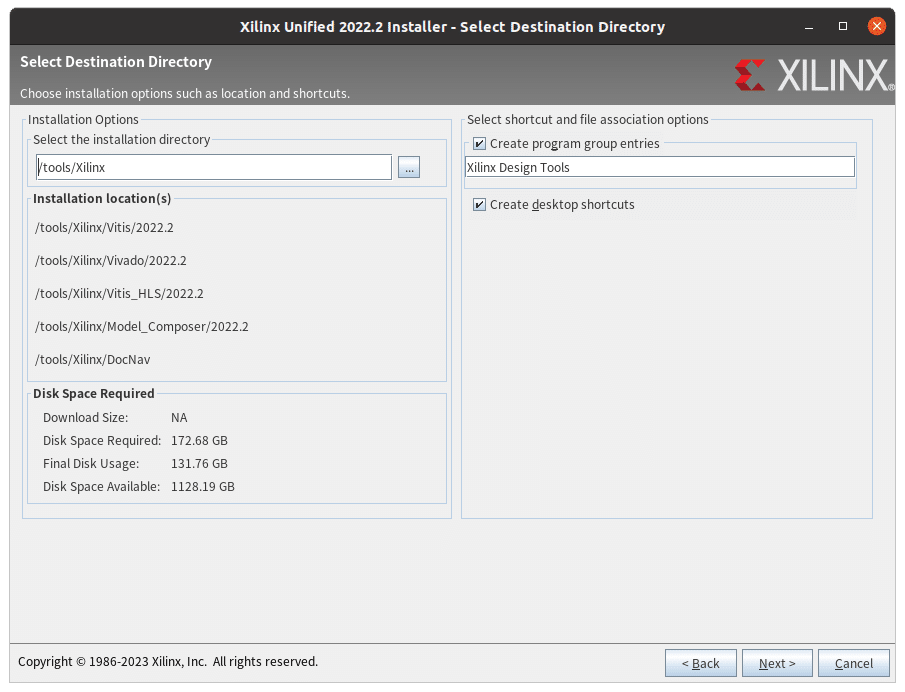905x692 pixels.
Task: Click the Installation location(s) panel header
Action: click(103, 198)
